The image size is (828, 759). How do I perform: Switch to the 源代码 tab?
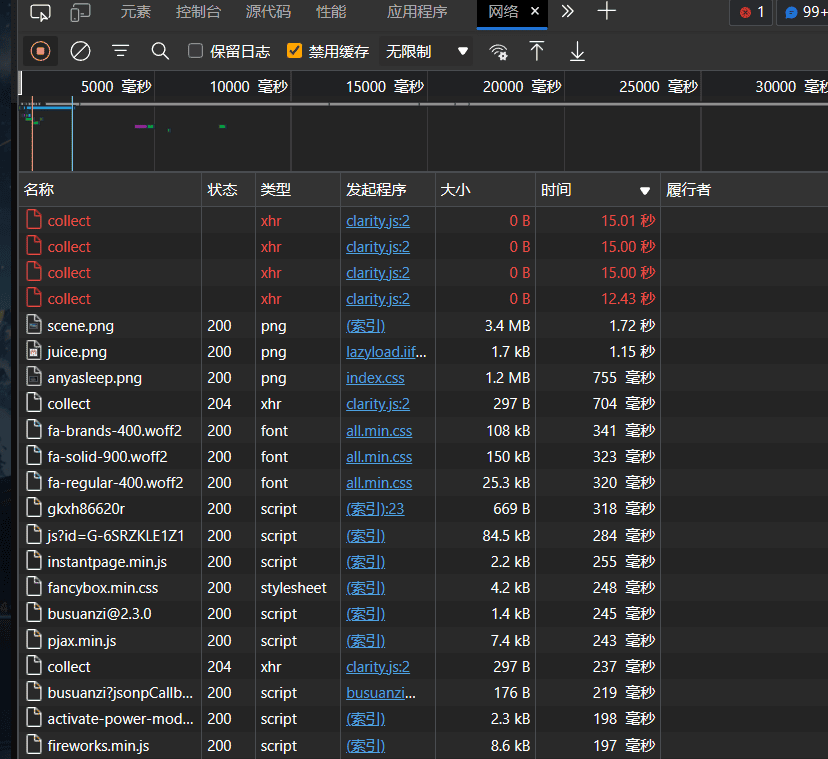pos(268,12)
